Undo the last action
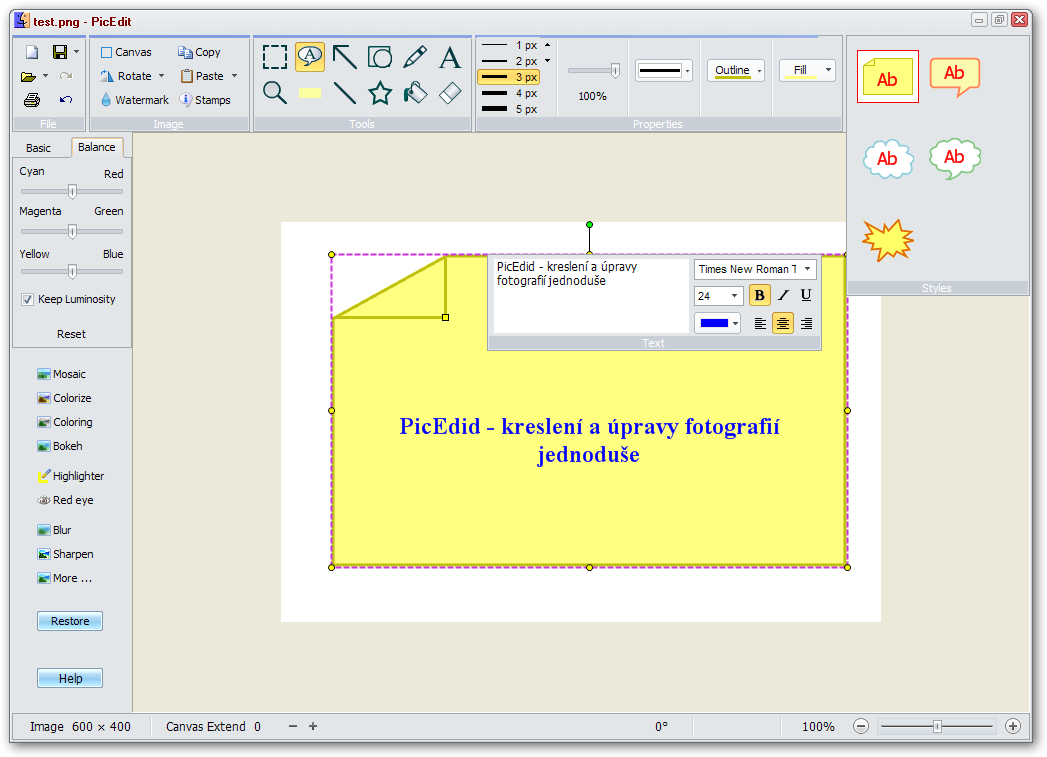 click(x=65, y=100)
